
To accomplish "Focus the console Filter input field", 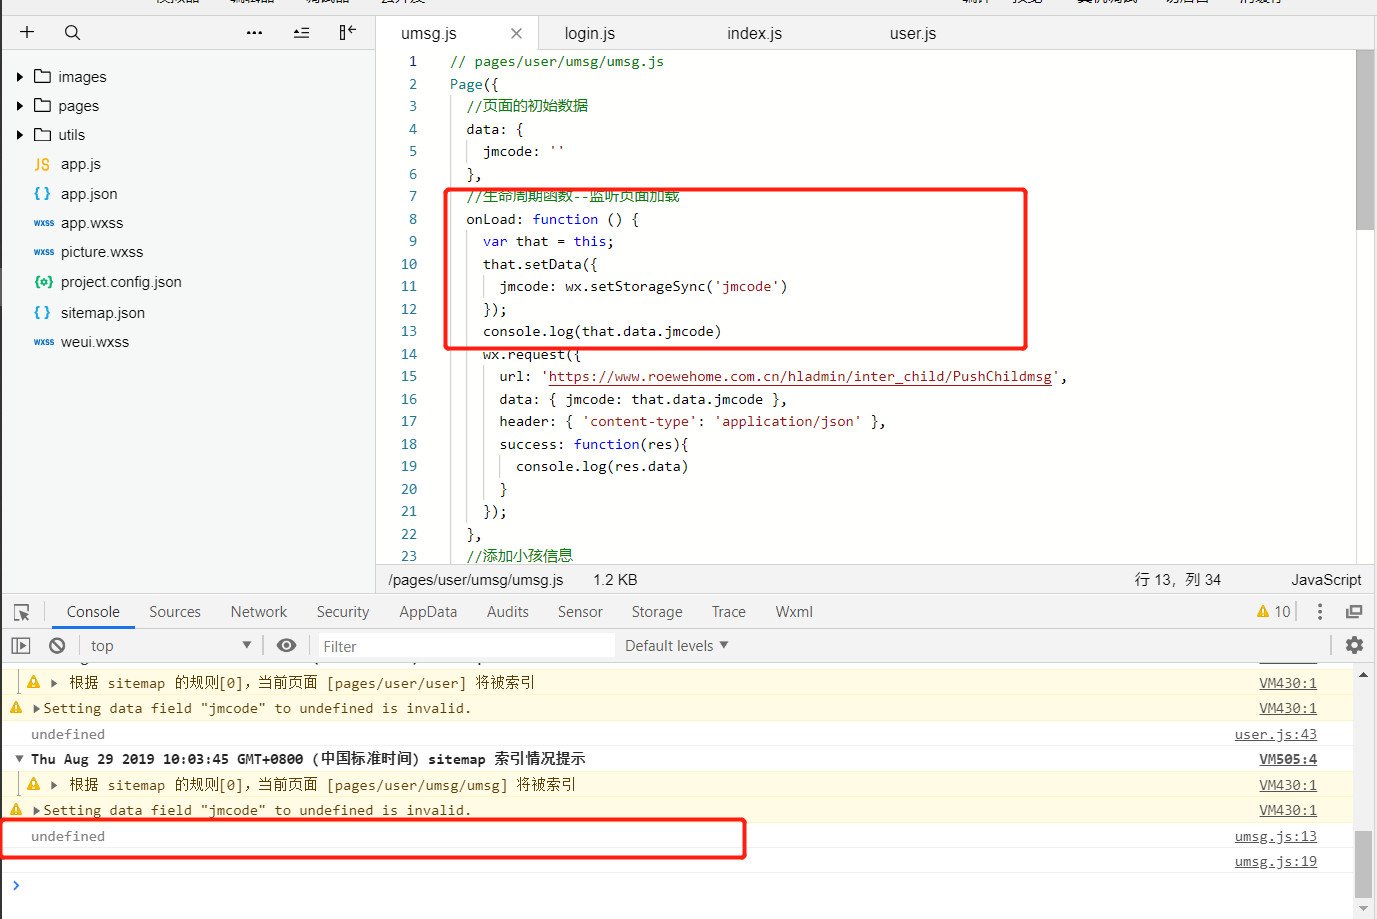I will click(465, 646).
